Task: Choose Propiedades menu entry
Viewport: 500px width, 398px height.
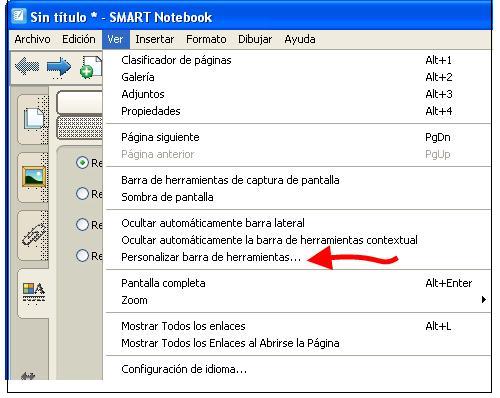Action: pos(298,111)
